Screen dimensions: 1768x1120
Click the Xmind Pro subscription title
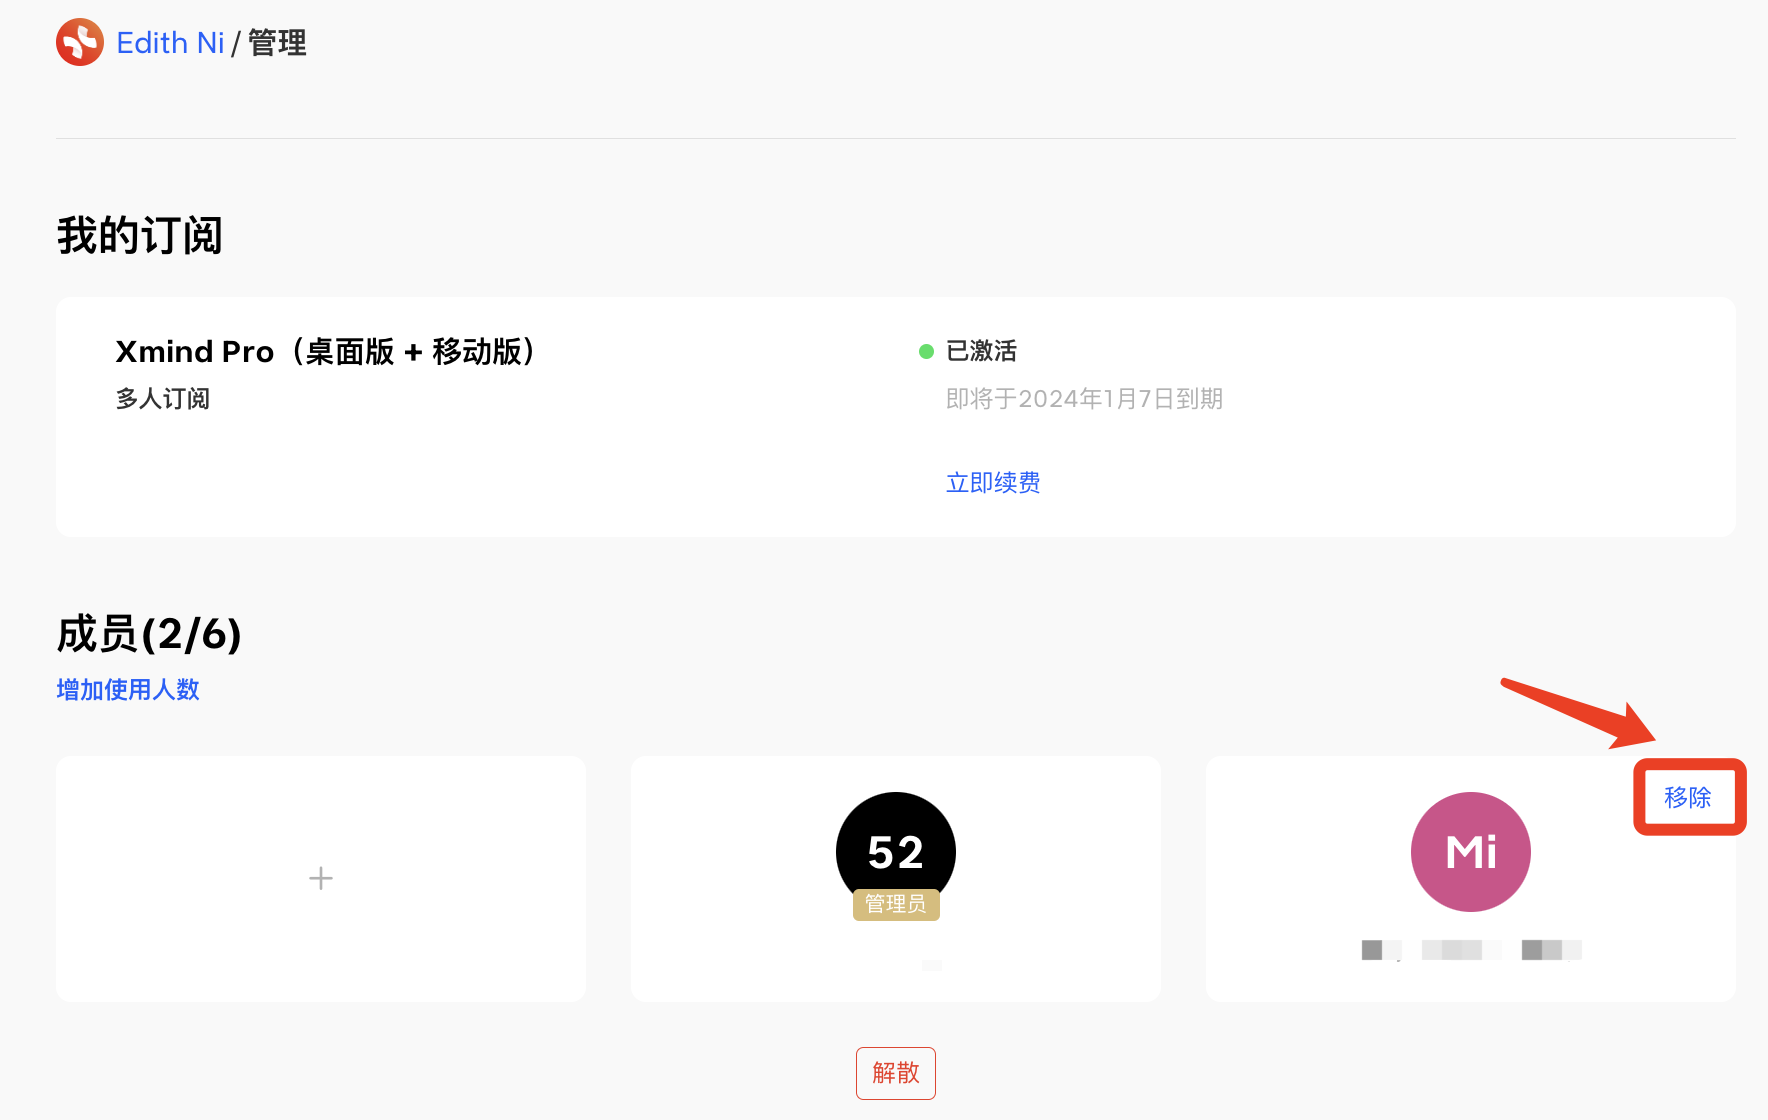(326, 352)
